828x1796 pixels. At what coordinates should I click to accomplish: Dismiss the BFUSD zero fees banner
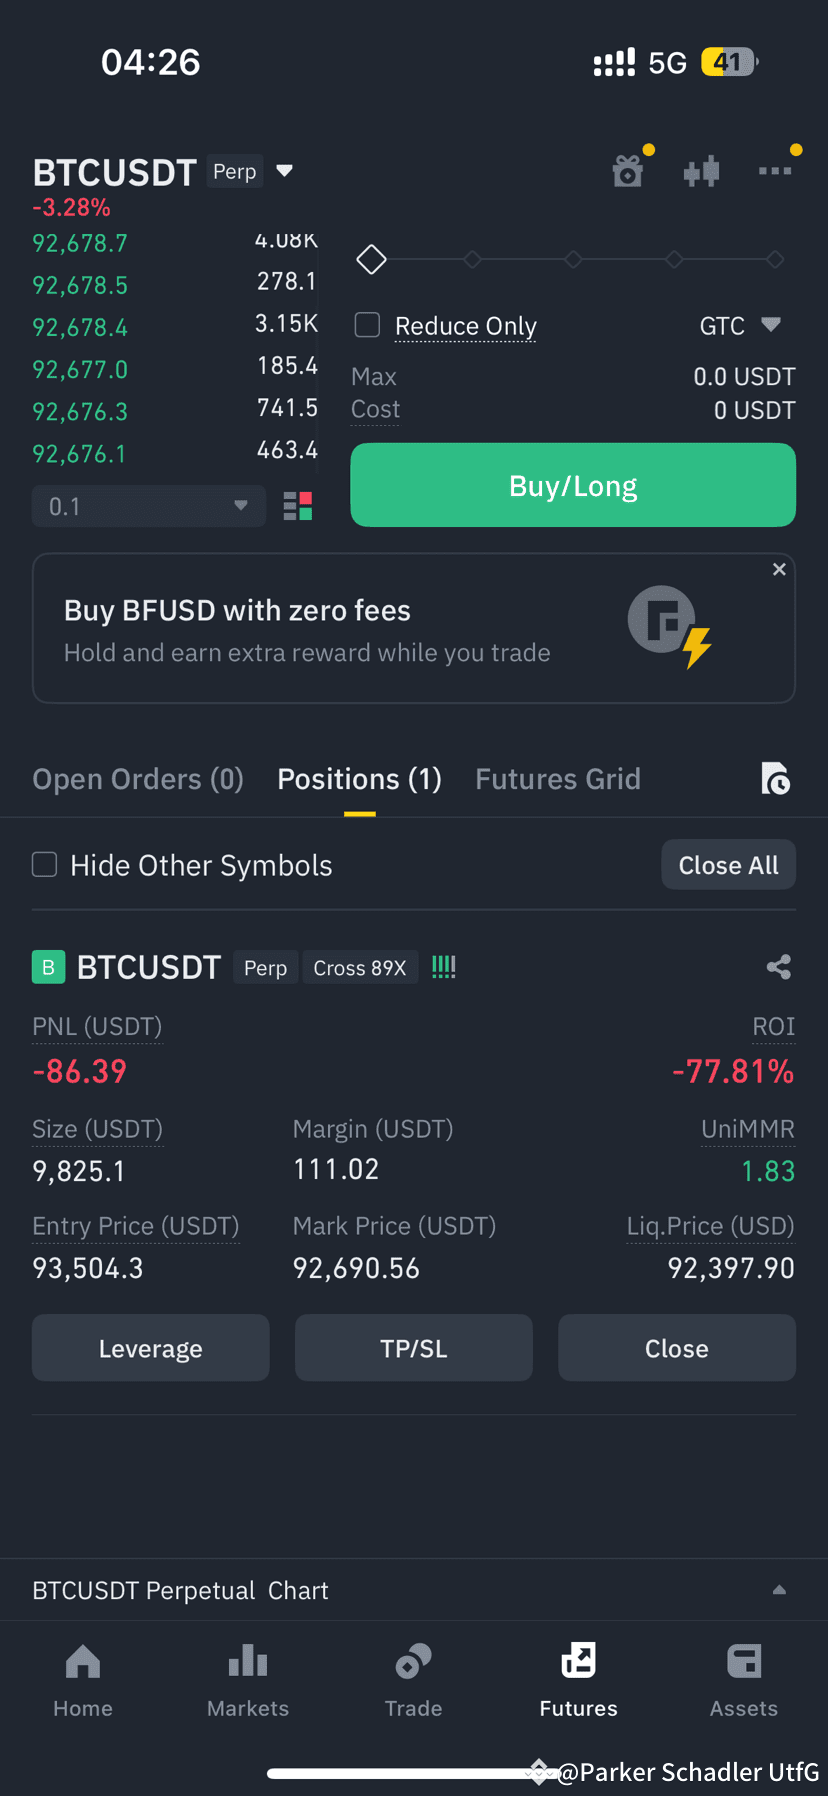tap(779, 569)
